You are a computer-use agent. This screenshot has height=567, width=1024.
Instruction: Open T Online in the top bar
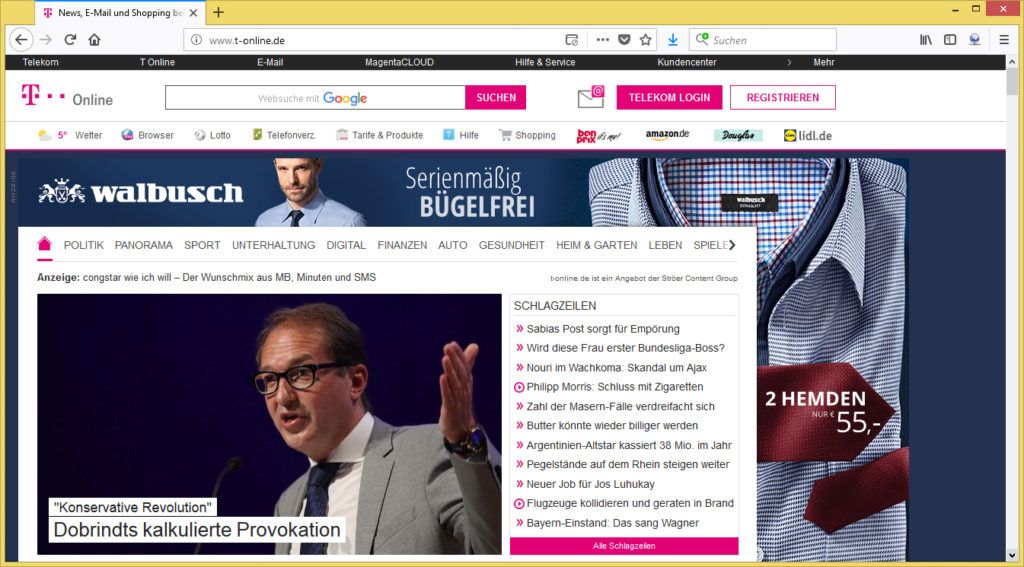click(157, 62)
